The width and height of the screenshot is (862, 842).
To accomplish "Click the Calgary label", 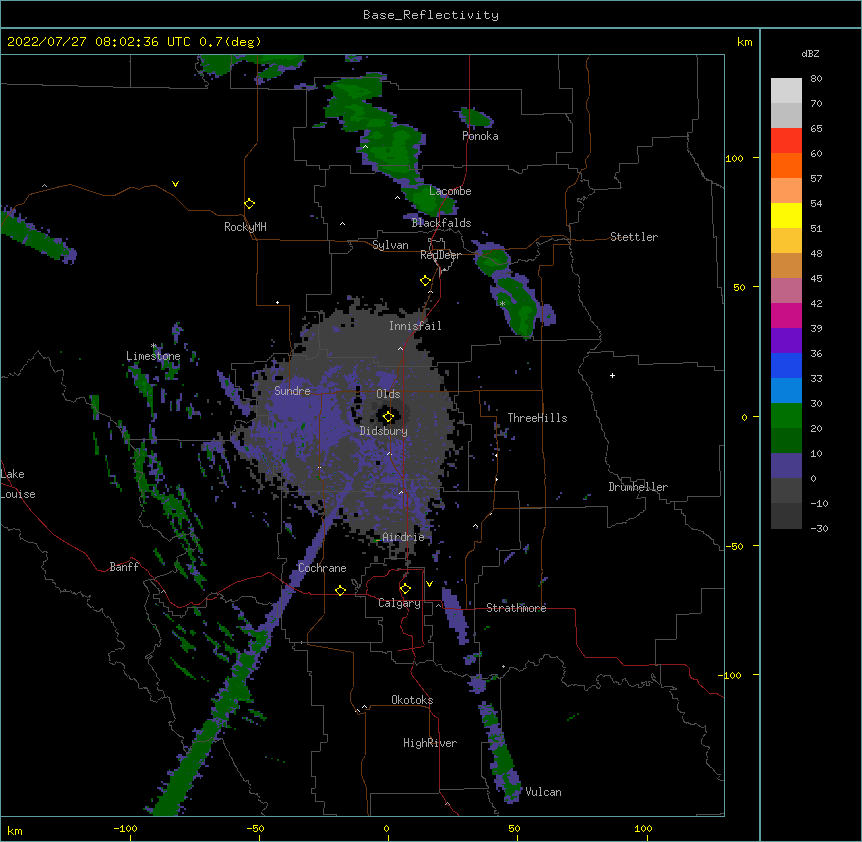I will pyautogui.click(x=399, y=603).
